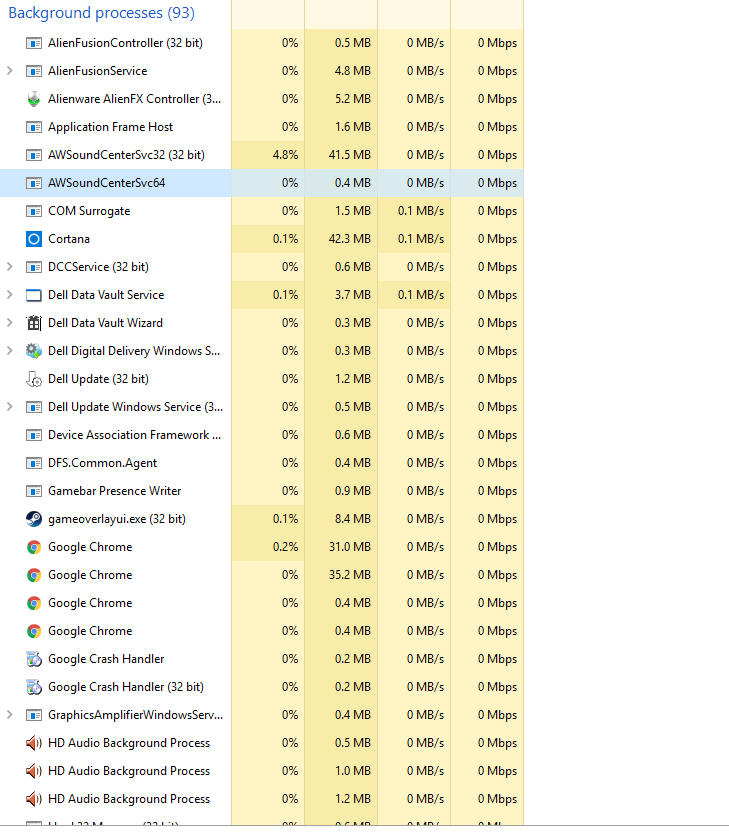Click the 8.4 MB memory value
729x834 pixels.
(x=353, y=519)
